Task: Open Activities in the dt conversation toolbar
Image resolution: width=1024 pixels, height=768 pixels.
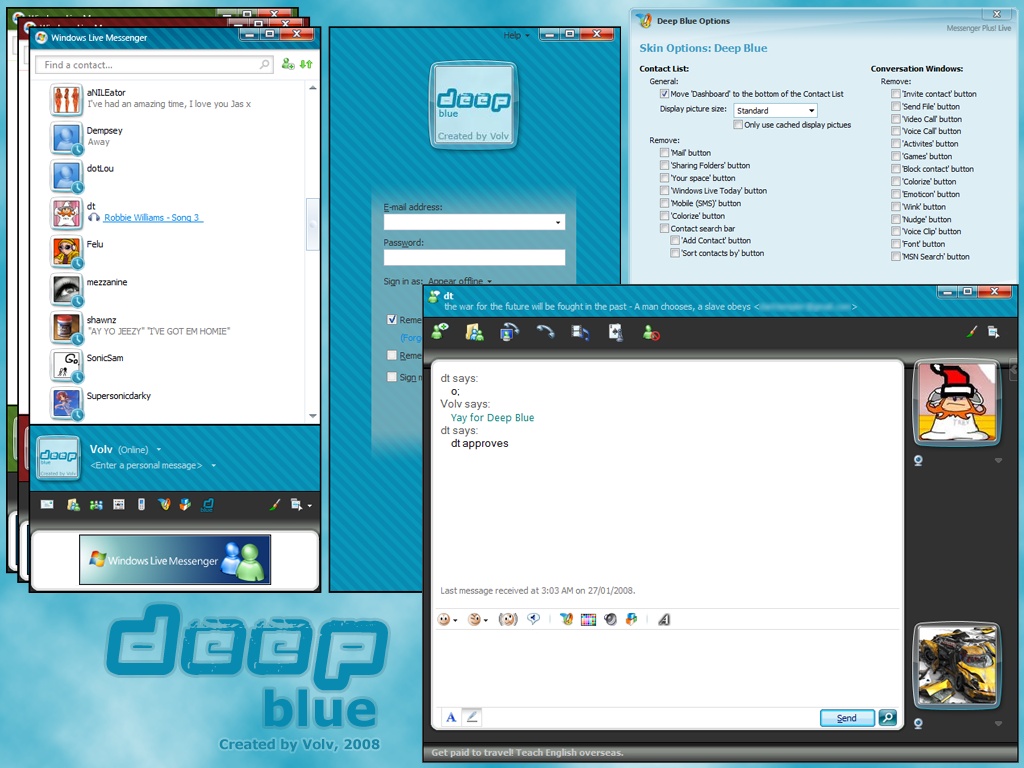Action: coord(580,332)
